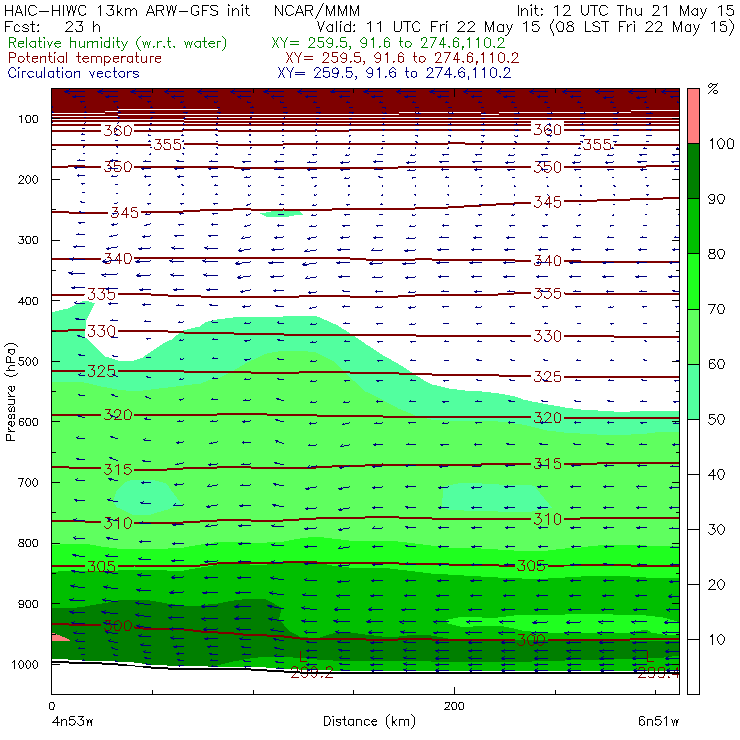Viewport: 740px width, 740px height.
Task: Click the left '330' isentrope contour label
Action: (101, 331)
